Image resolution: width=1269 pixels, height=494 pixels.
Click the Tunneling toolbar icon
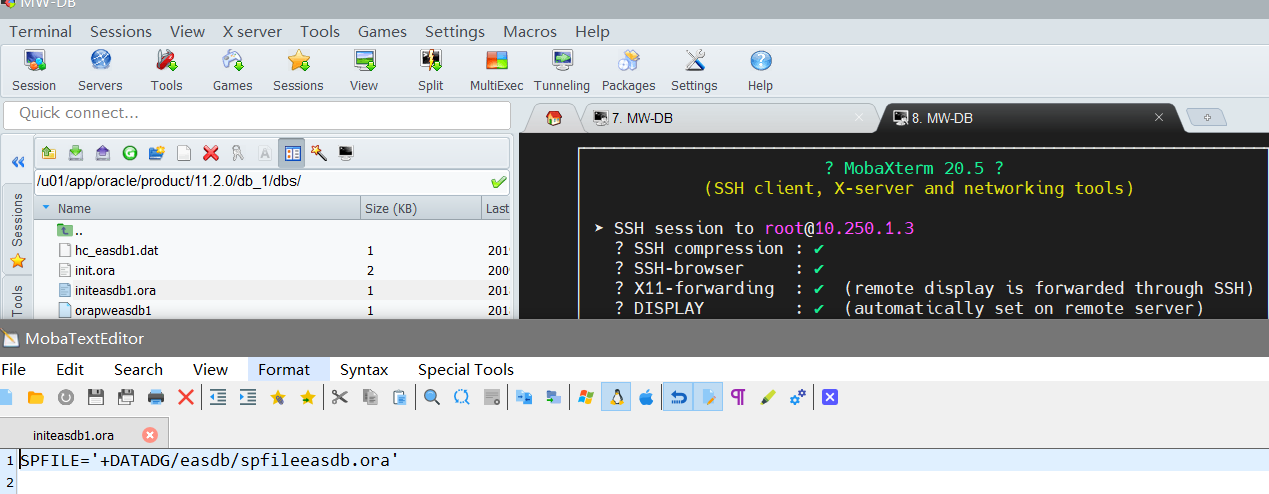click(x=562, y=69)
